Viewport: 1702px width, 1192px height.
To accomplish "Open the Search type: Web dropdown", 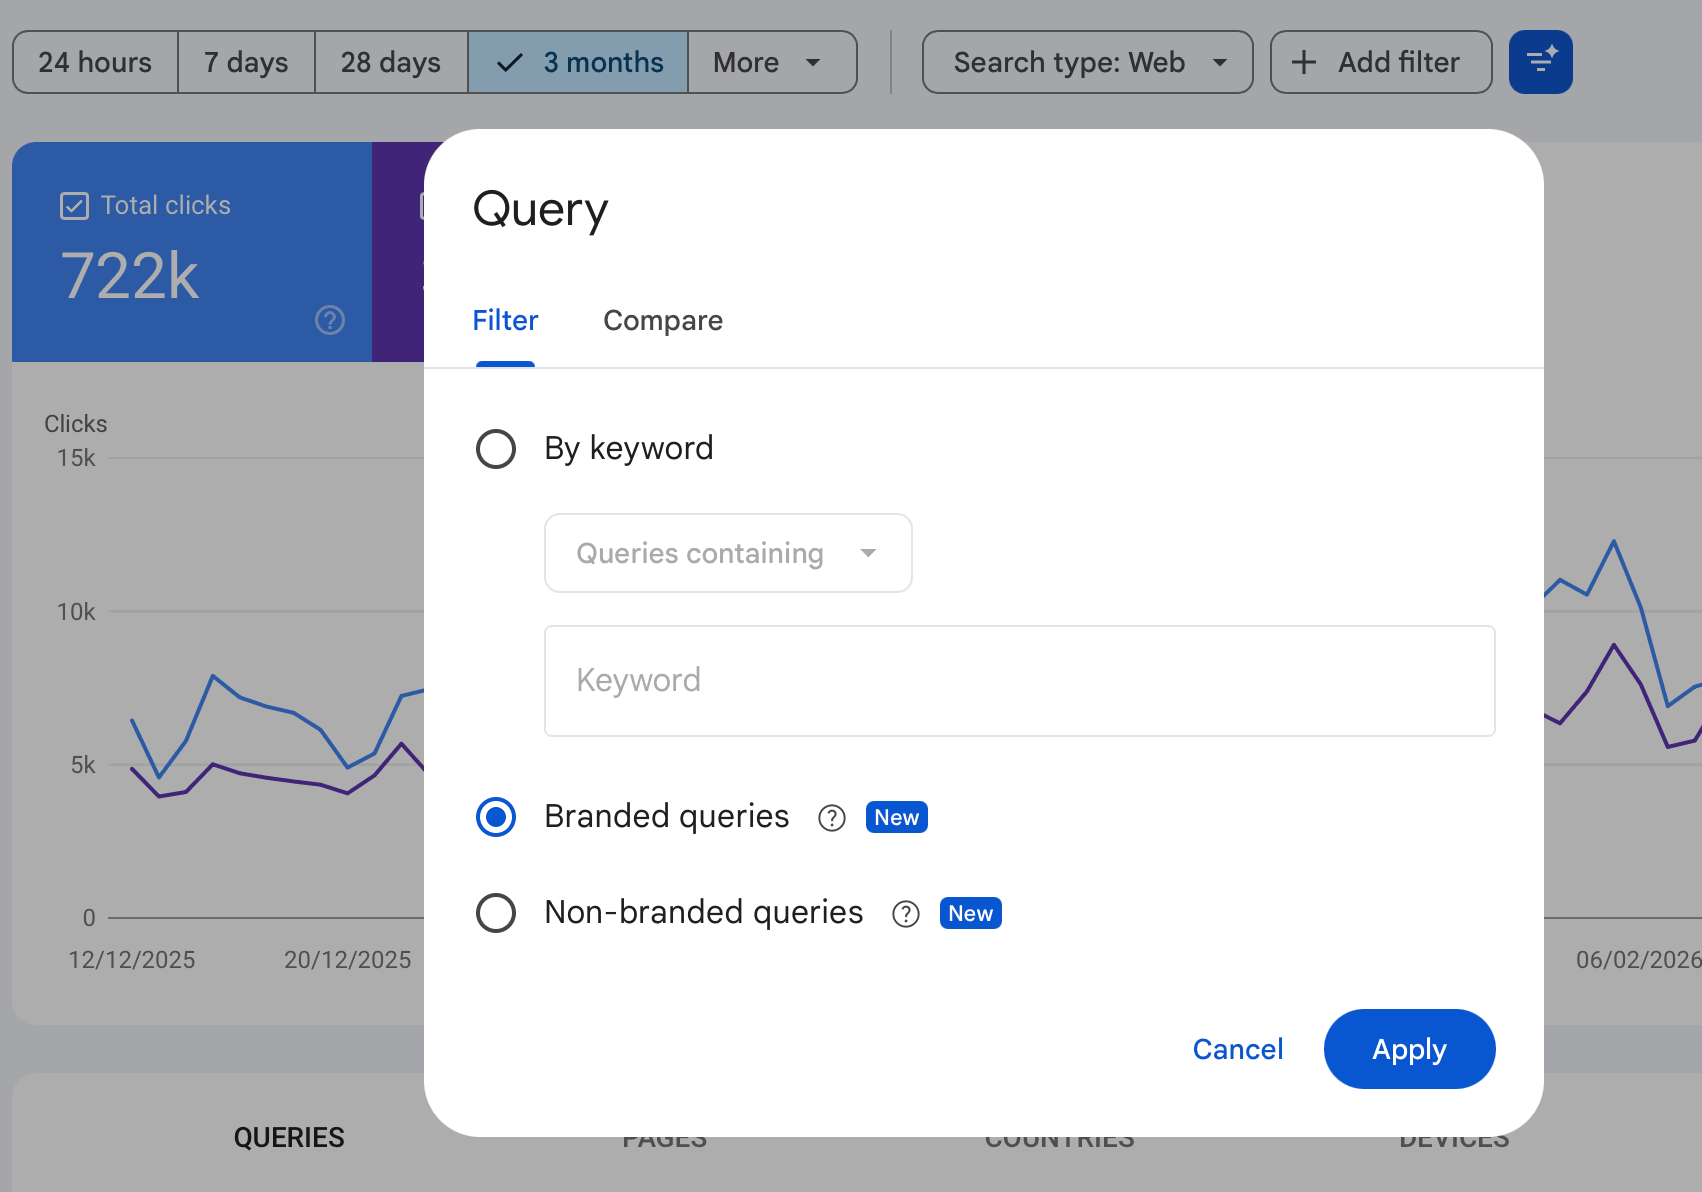I will pyautogui.click(x=1087, y=62).
